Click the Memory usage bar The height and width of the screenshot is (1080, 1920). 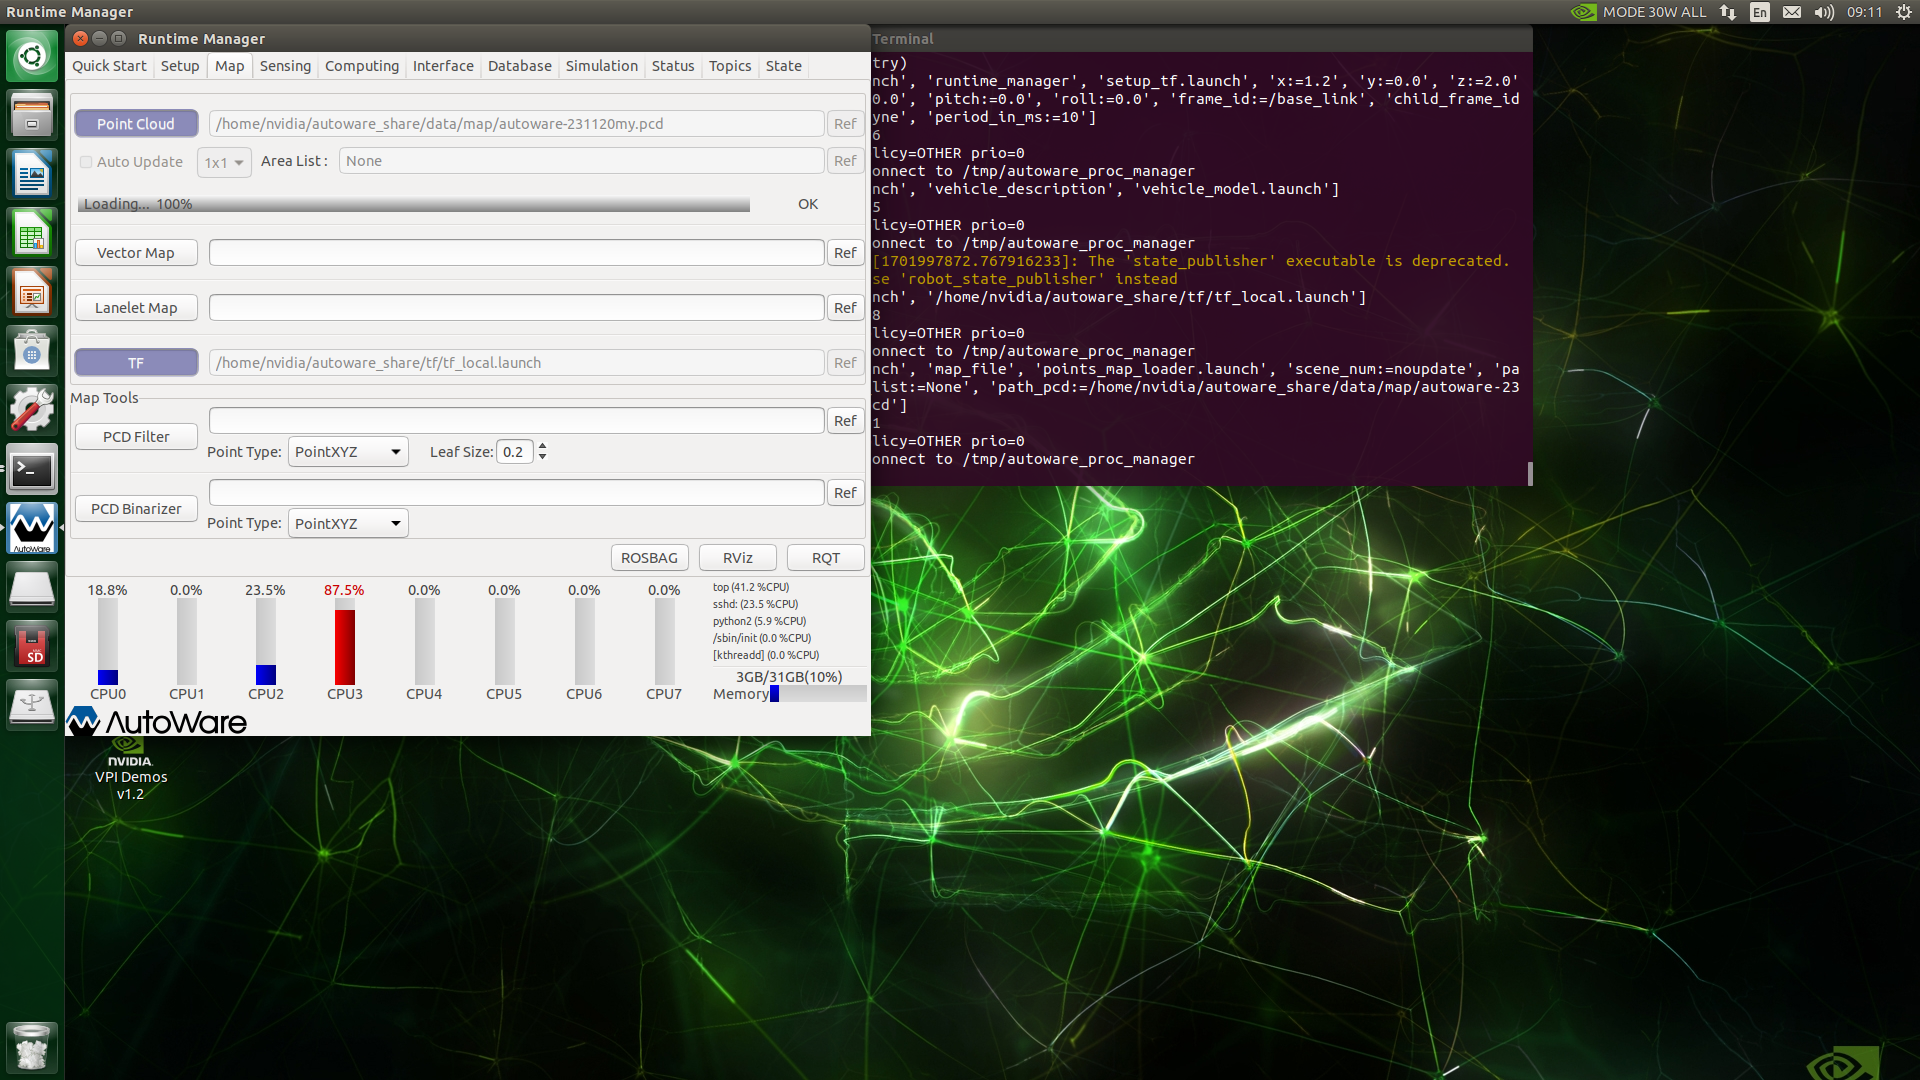pos(818,694)
